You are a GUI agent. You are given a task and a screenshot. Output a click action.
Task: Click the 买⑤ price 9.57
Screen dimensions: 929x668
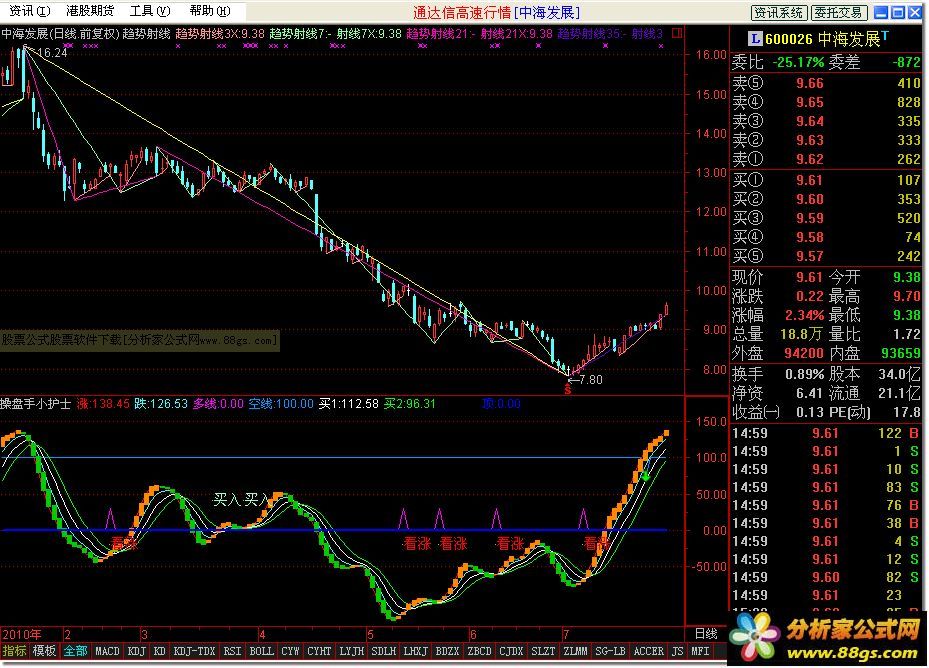[809, 256]
